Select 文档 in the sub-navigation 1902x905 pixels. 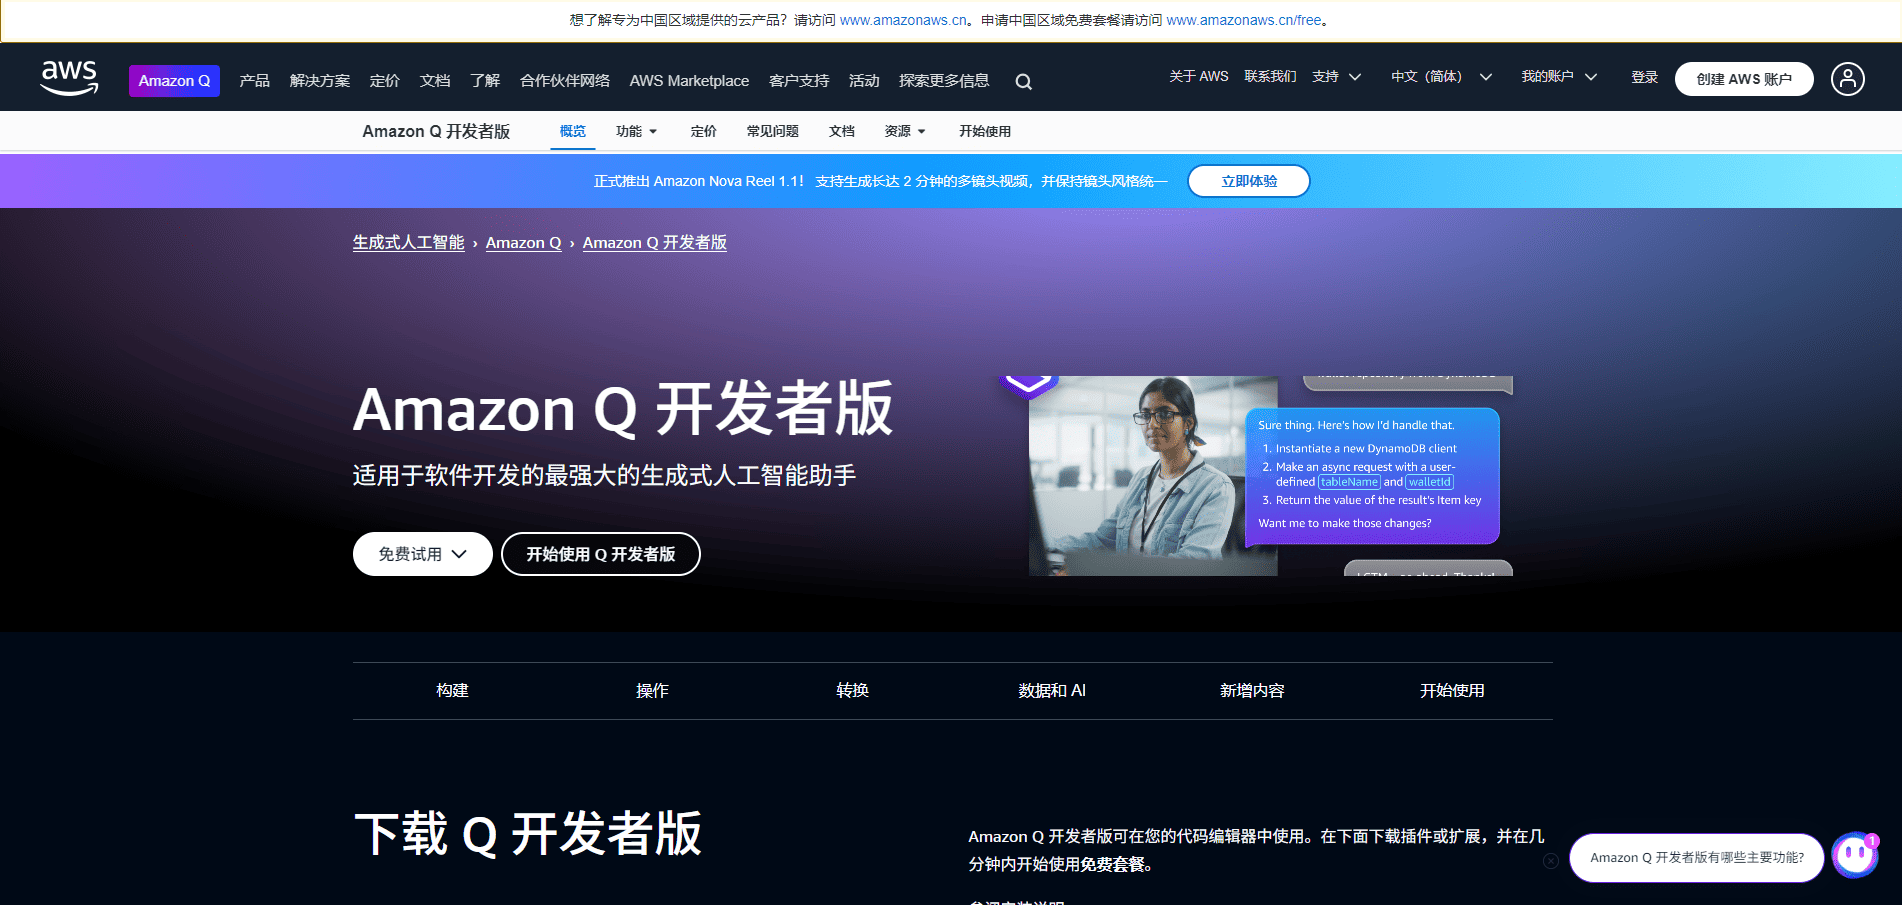(842, 131)
